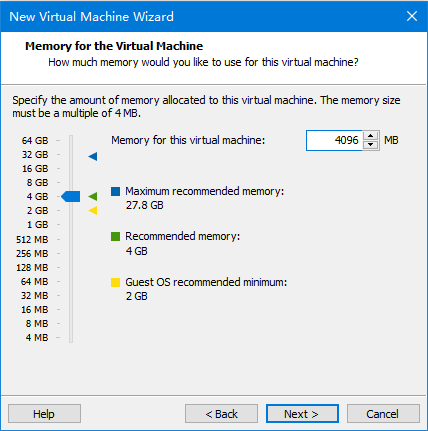The width and height of the screenshot is (428, 431).
Task: Click the blue maximum recommended memory arrow
Action: (93, 156)
